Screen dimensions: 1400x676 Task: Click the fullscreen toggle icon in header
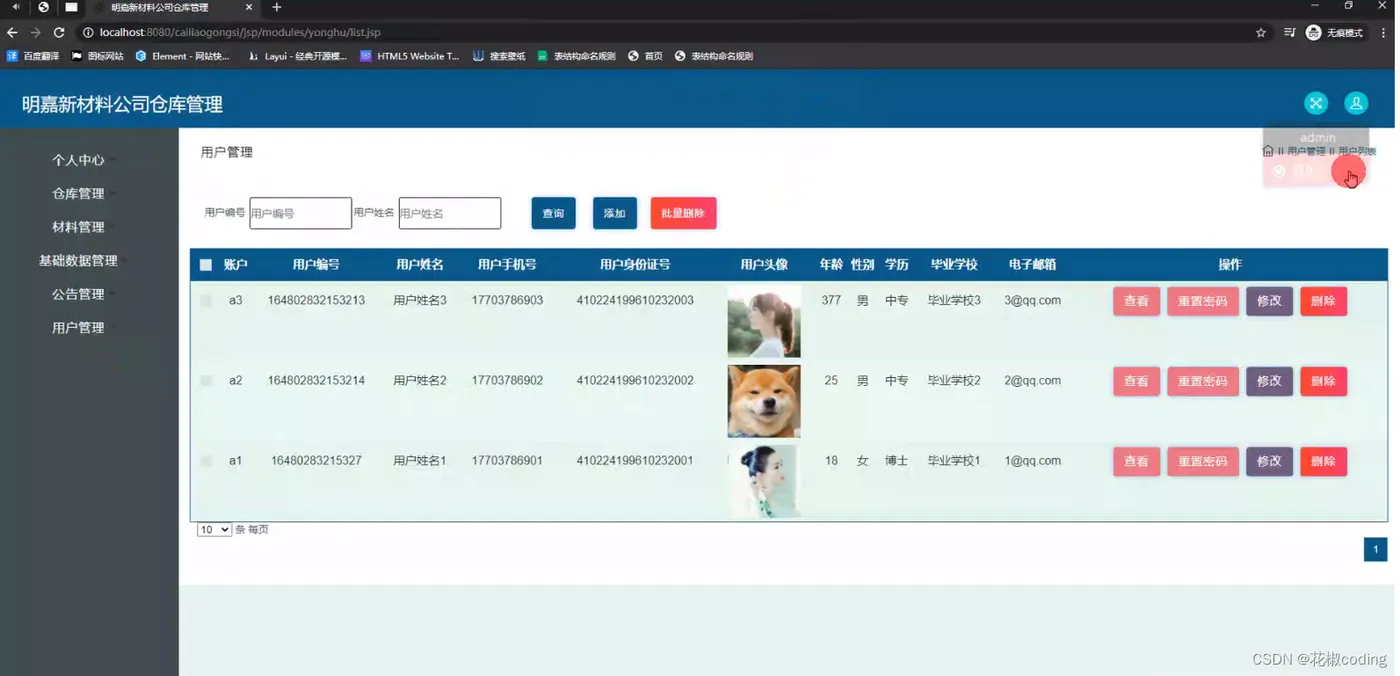tap(1316, 103)
